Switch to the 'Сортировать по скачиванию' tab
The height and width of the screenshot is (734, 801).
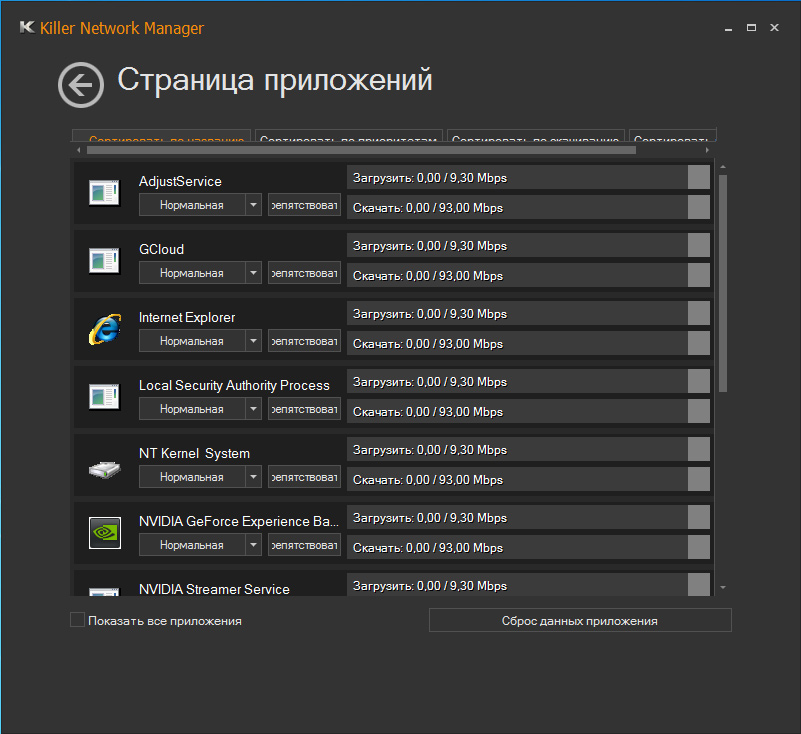click(x=536, y=136)
